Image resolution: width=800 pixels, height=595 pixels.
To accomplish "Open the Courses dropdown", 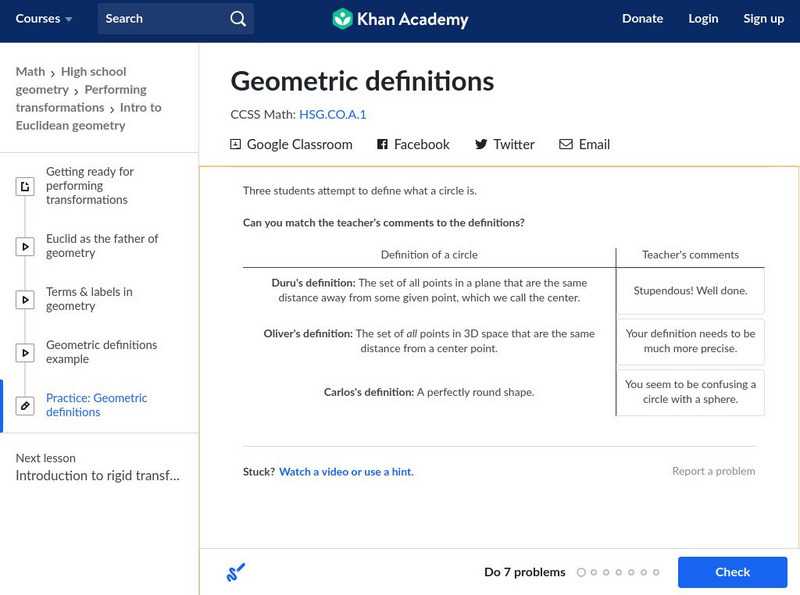I will click(x=44, y=18).
